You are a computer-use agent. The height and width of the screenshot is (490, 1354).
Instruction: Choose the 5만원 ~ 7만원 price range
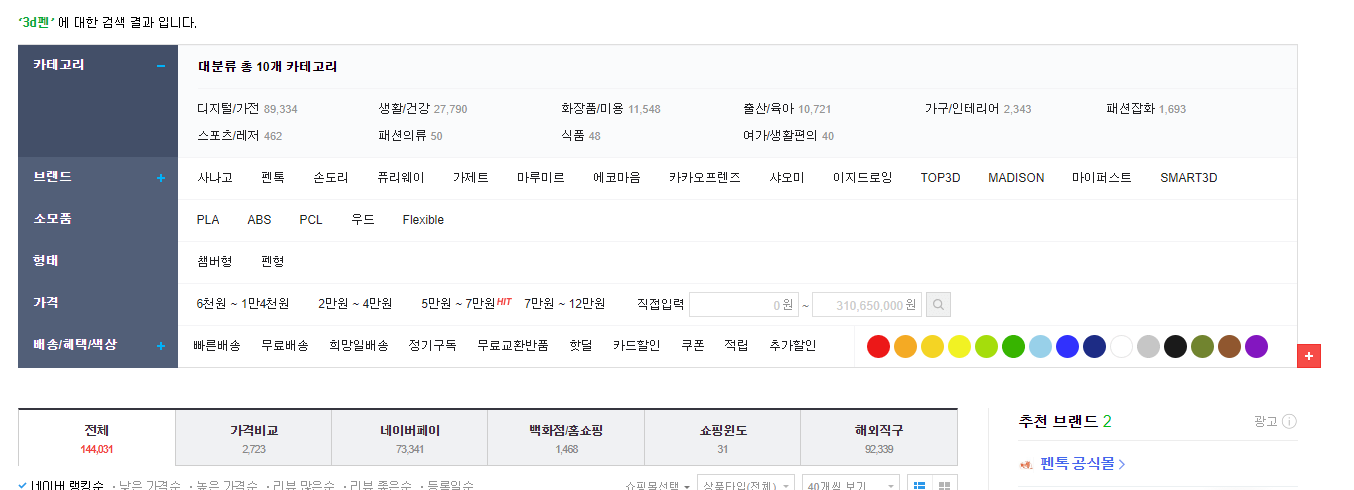(x=458, y=303)
